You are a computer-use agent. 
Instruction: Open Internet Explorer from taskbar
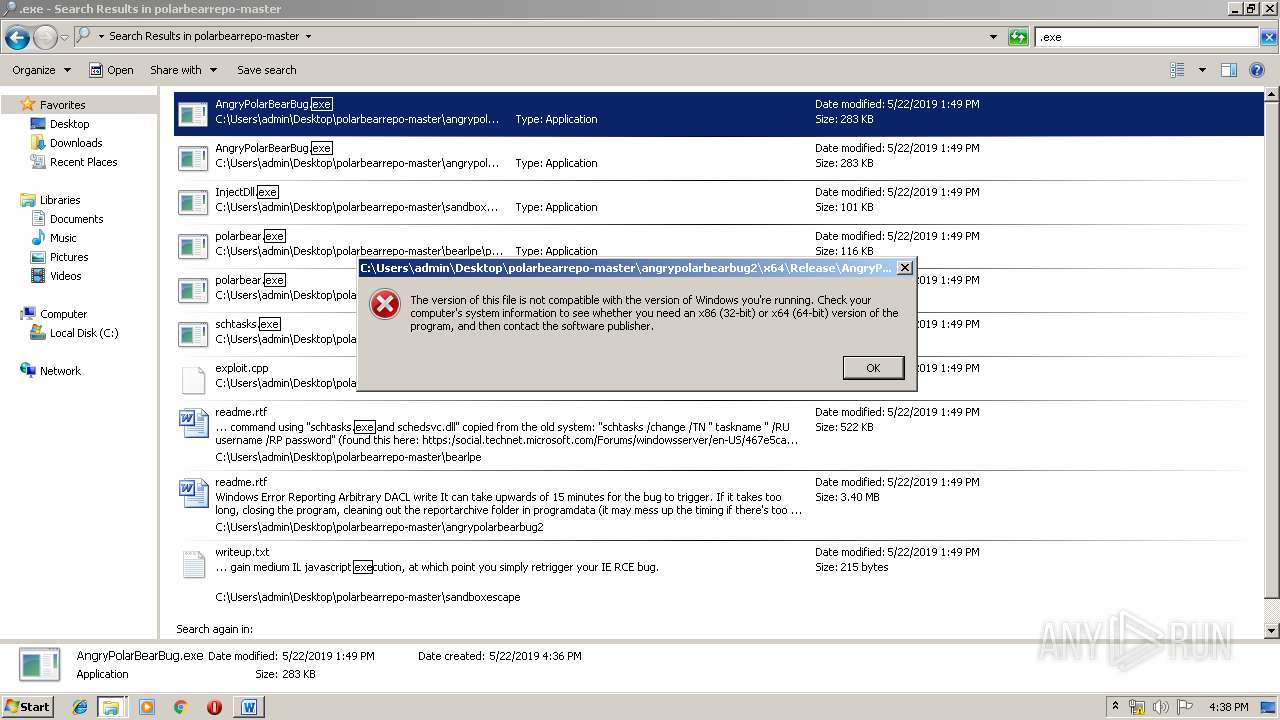(x=80, y=707)
